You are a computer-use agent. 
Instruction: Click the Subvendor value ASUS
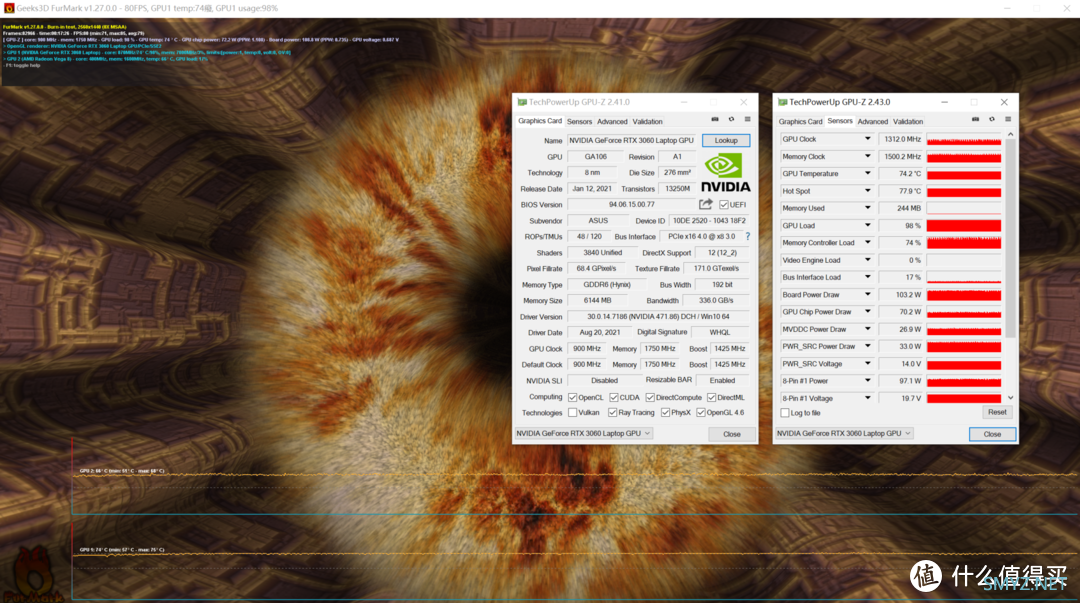598,221
